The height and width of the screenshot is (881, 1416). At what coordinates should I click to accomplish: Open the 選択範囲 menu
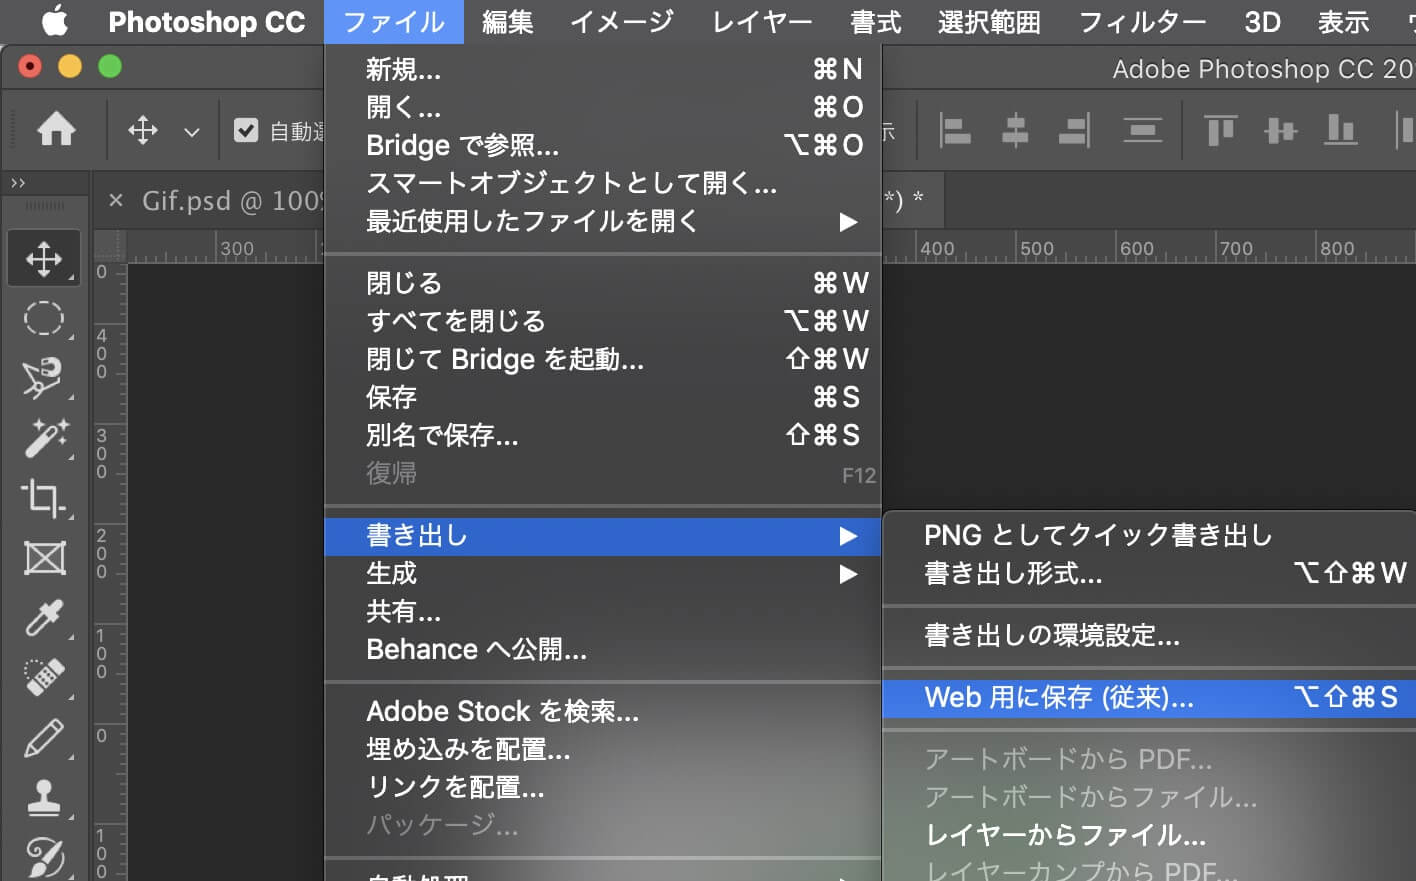pos(989,21)
